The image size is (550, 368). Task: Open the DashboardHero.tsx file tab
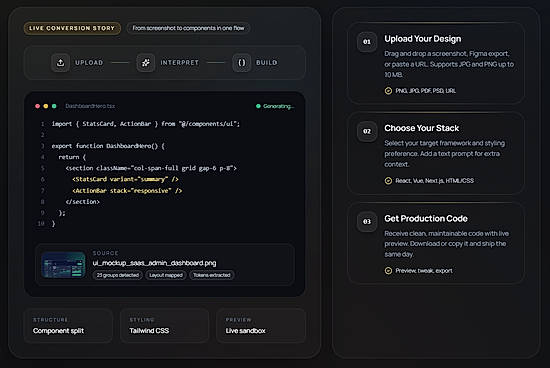point(90,106)
